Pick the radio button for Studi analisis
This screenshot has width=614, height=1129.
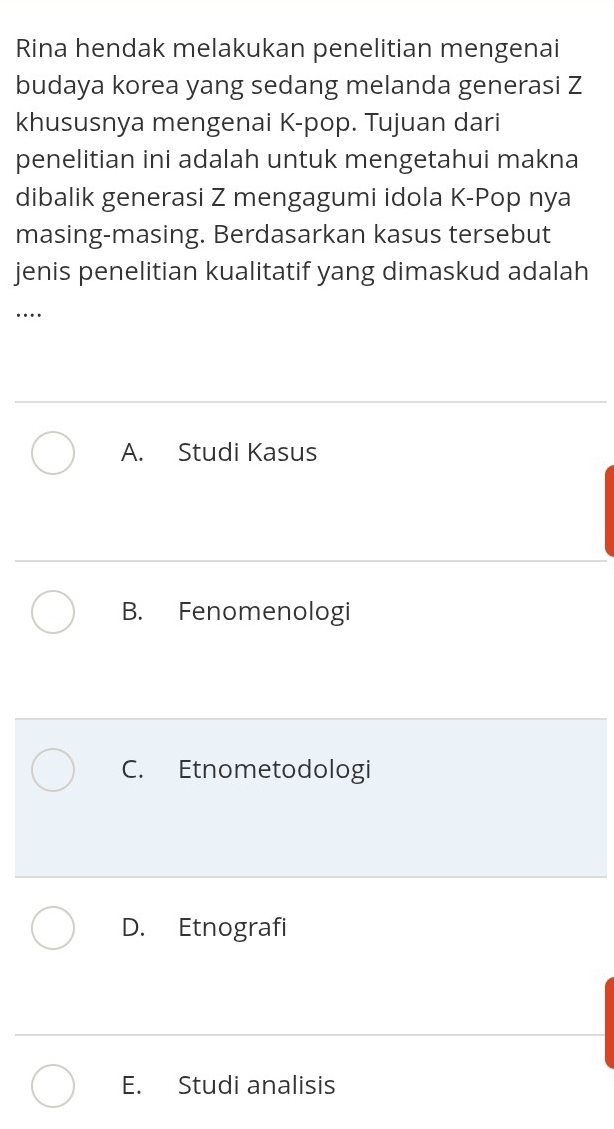53,1085
